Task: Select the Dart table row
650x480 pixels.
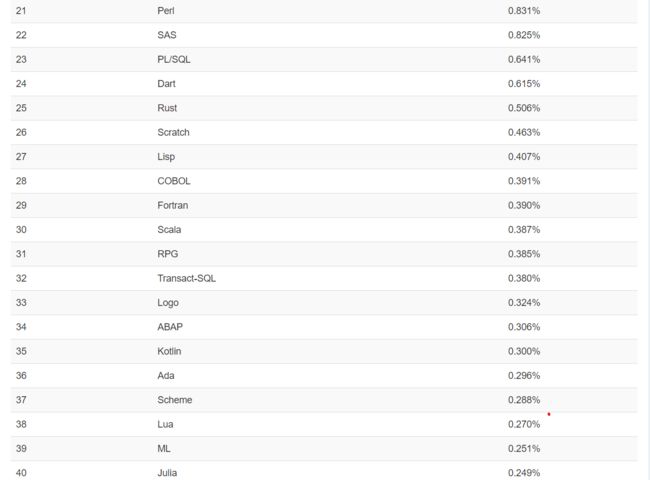Action: [x=324, y=84]
